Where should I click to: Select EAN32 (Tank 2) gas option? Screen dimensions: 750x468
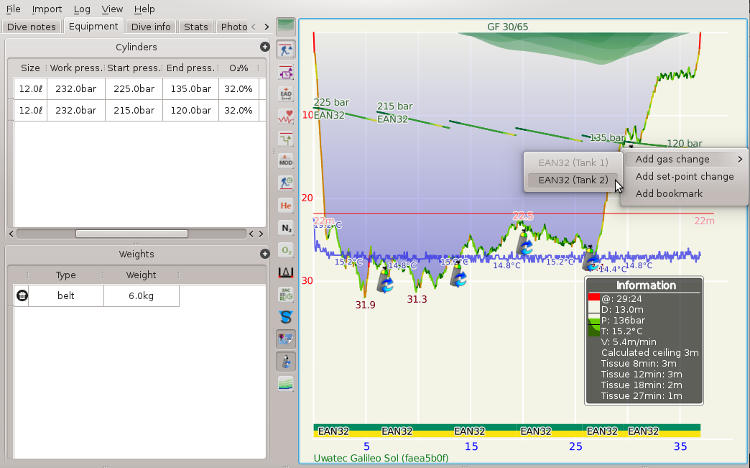pos(573,180)
